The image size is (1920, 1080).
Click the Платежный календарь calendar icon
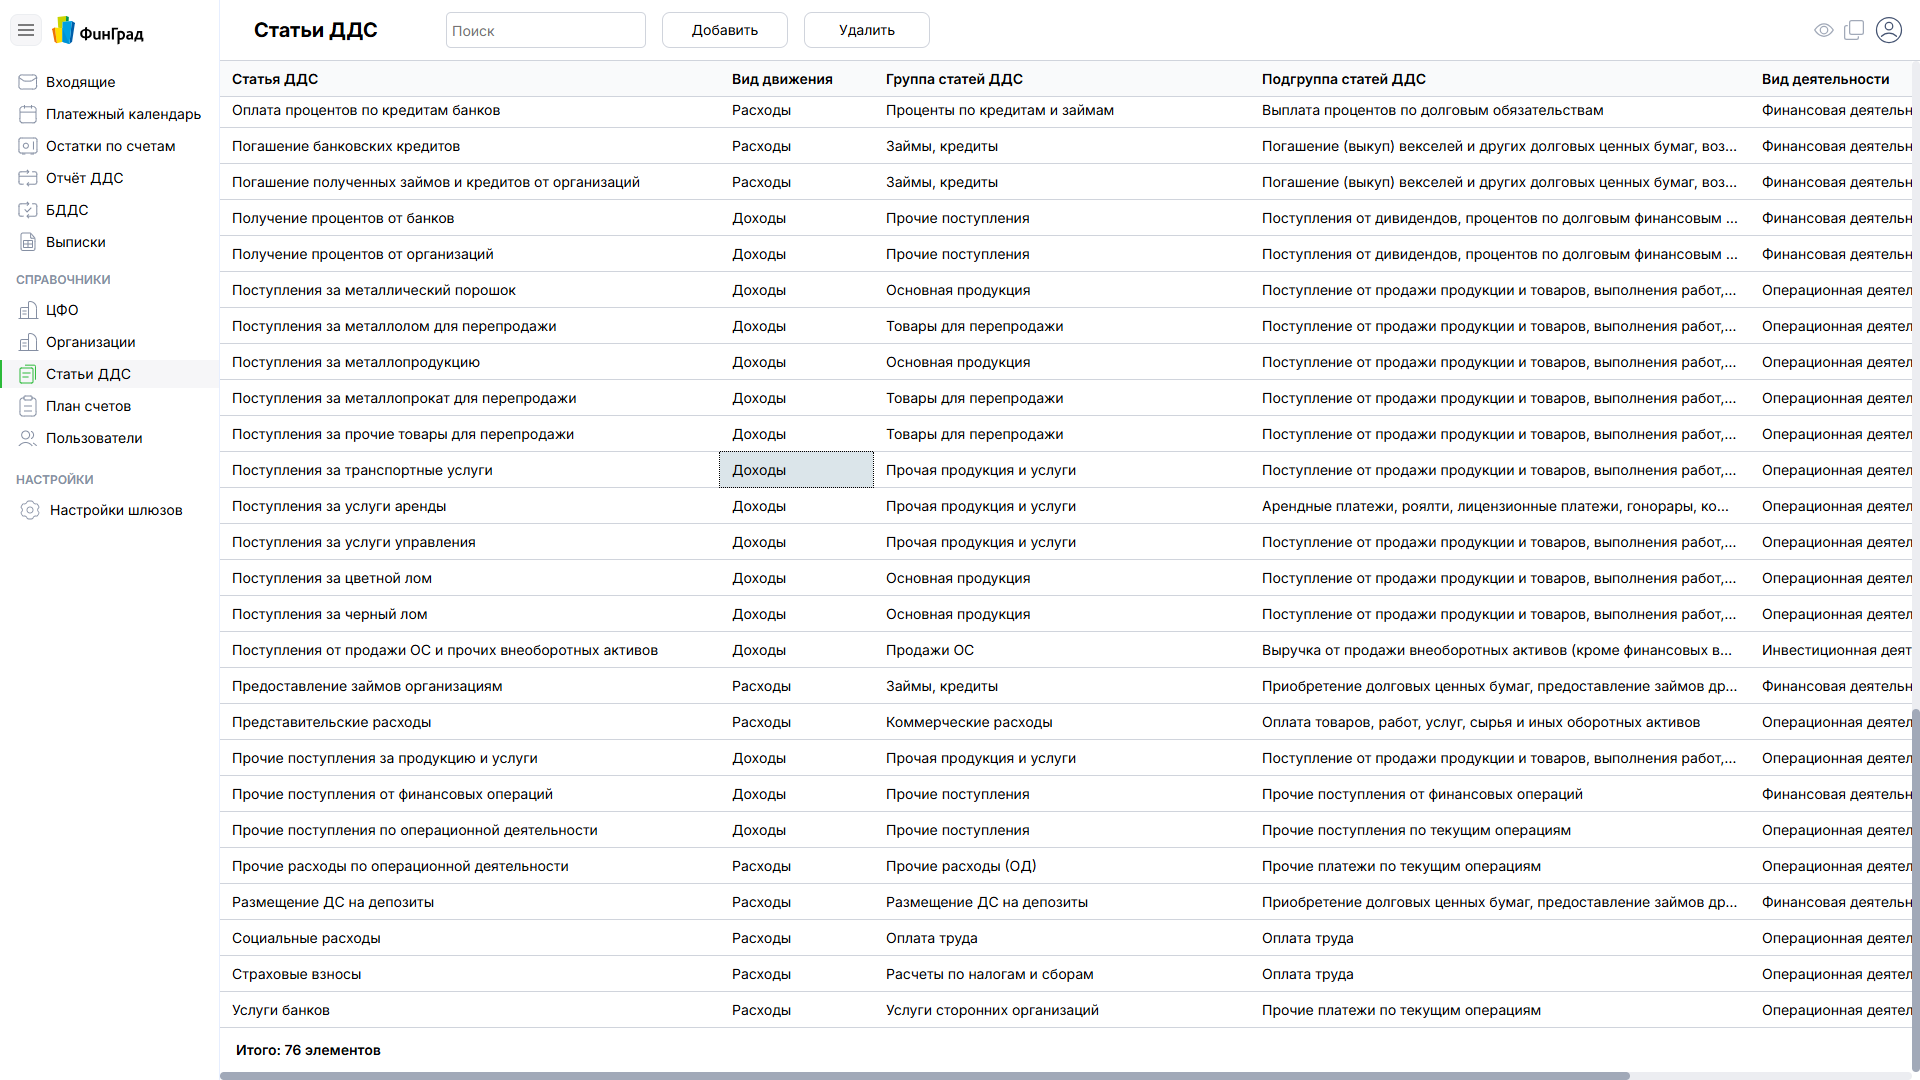(28, 114)
